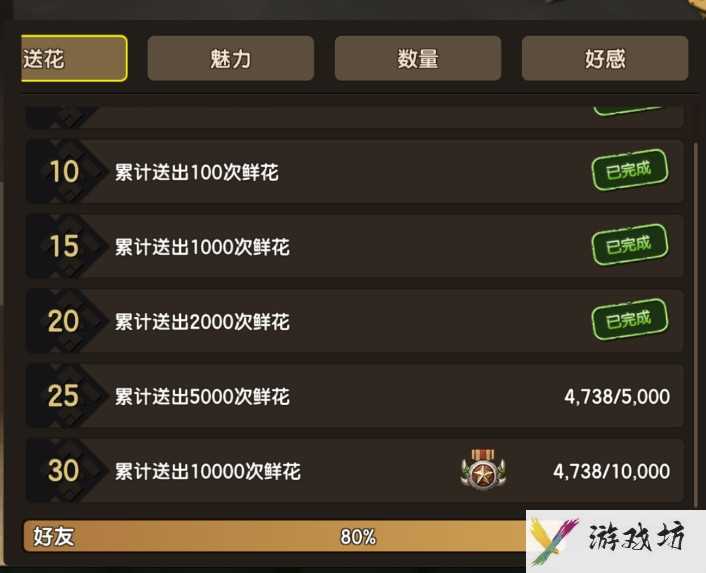Switch to the 好感 tab
Screen dimensions: 706x573
point(605,59)
